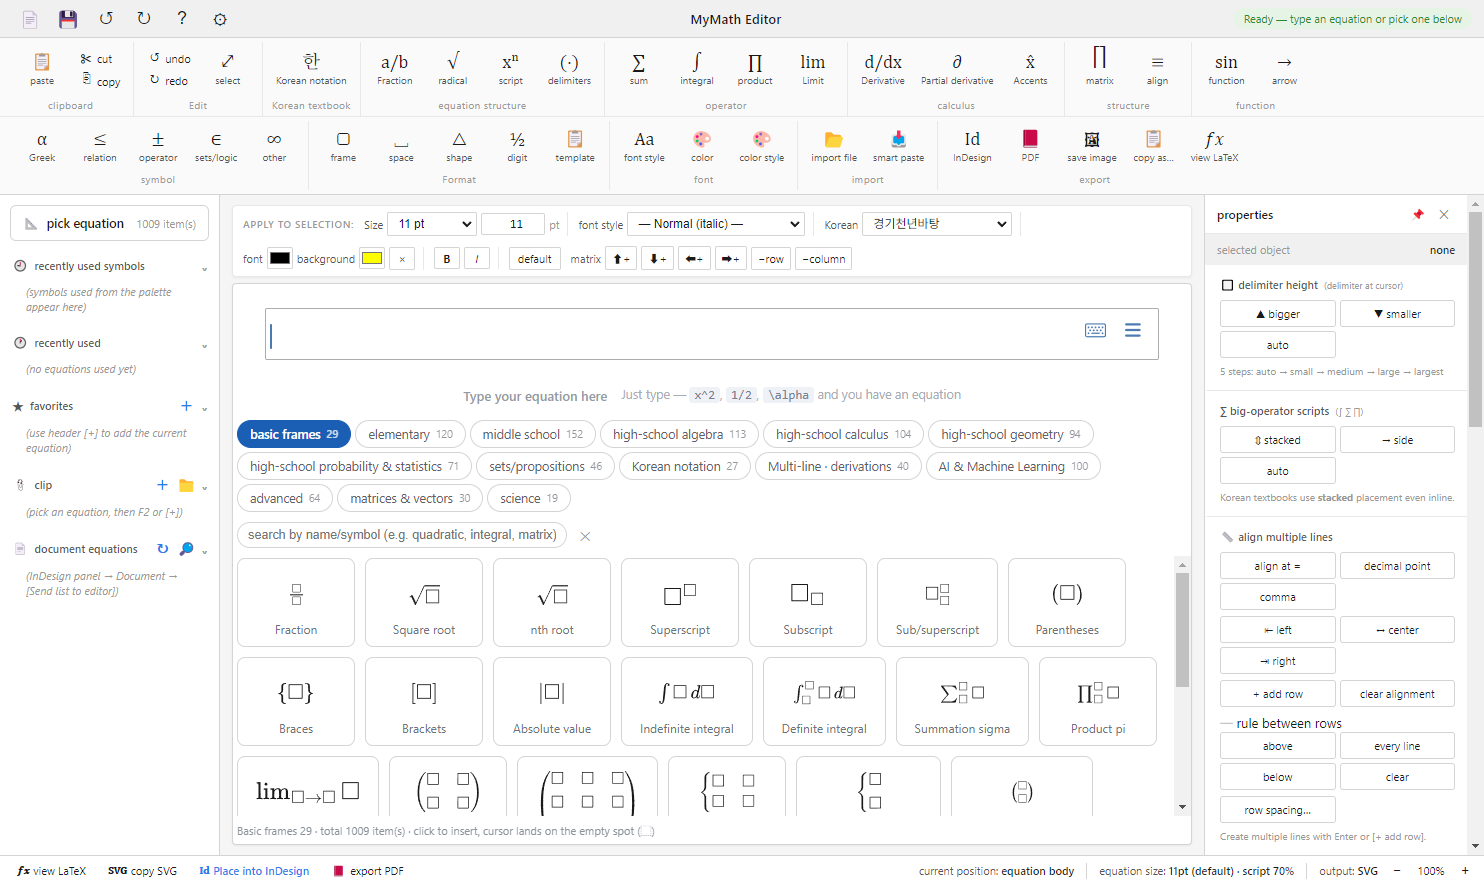Select AI & Machine Learning category
This screenshot has width=1484, height=885.
(1013, 466)
